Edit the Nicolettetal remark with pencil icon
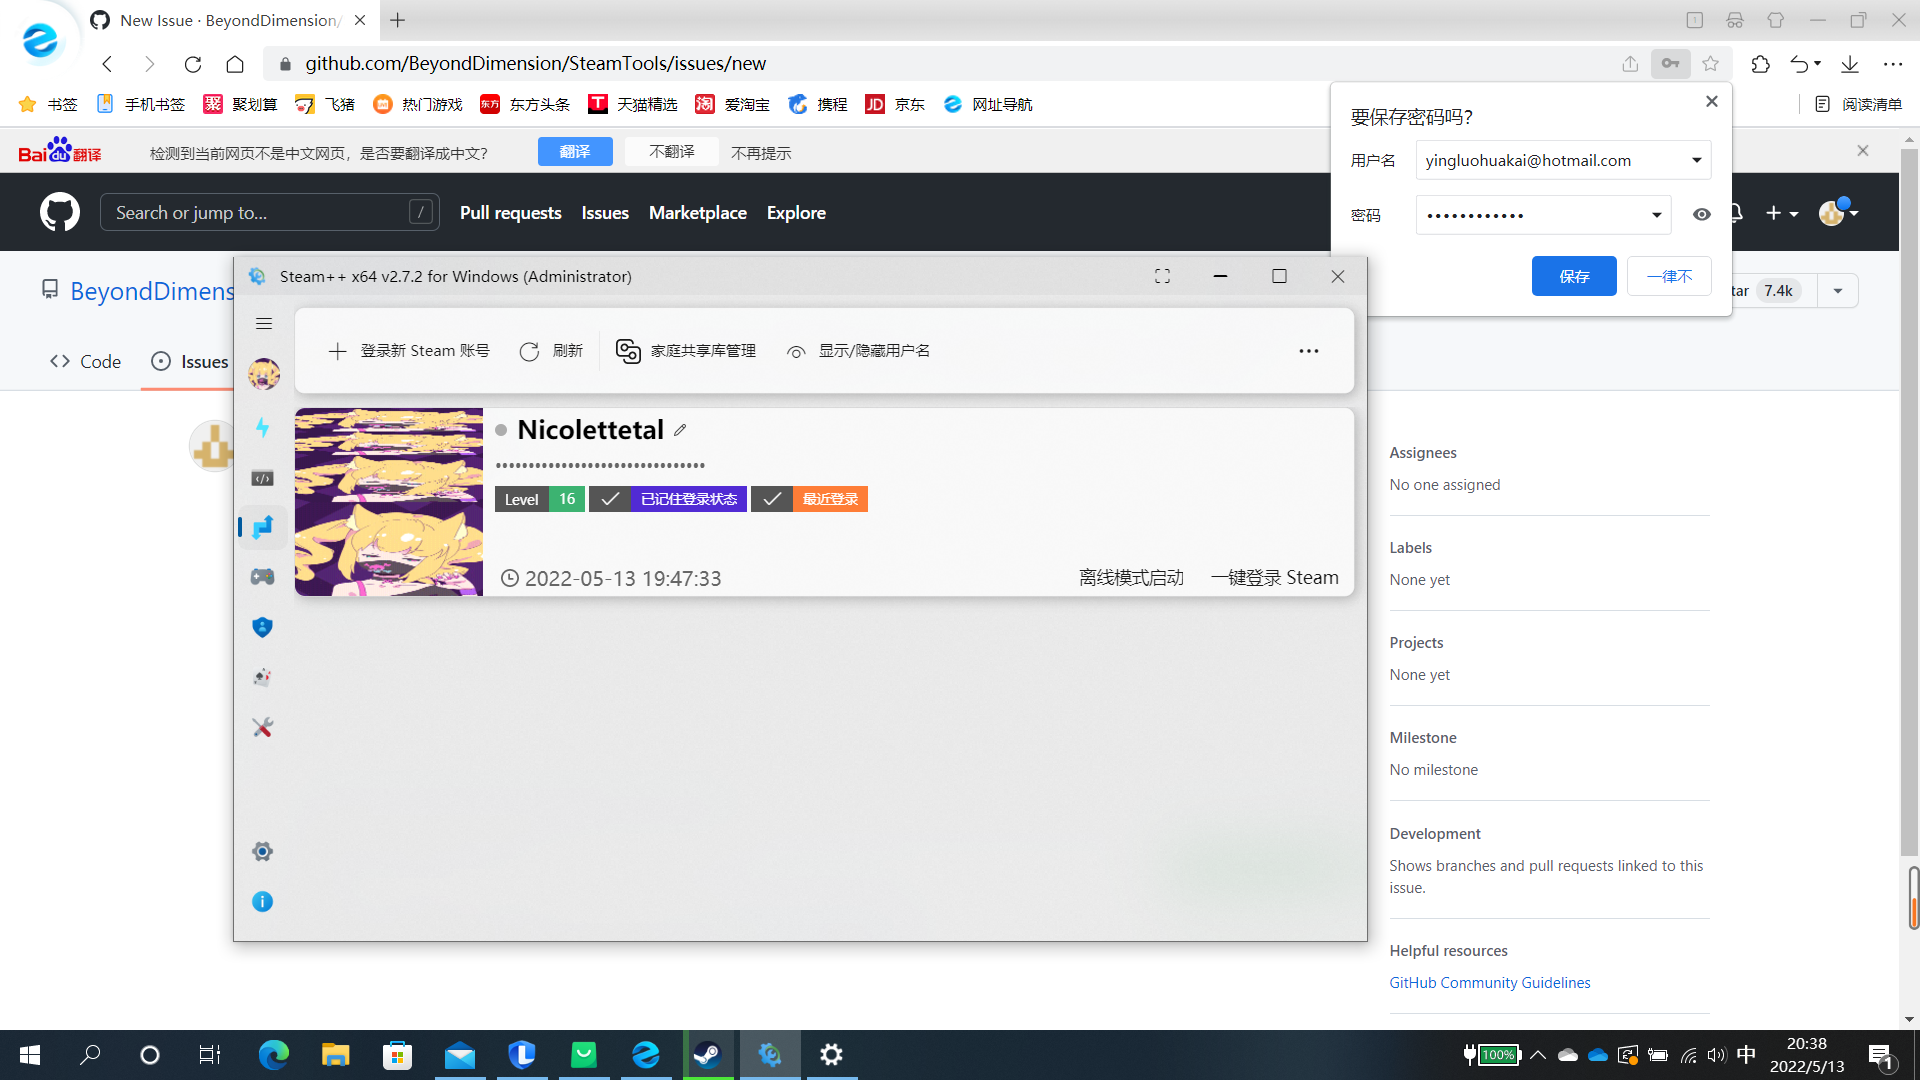Viewport: 1920px width, 1080px height. point(680,430)
